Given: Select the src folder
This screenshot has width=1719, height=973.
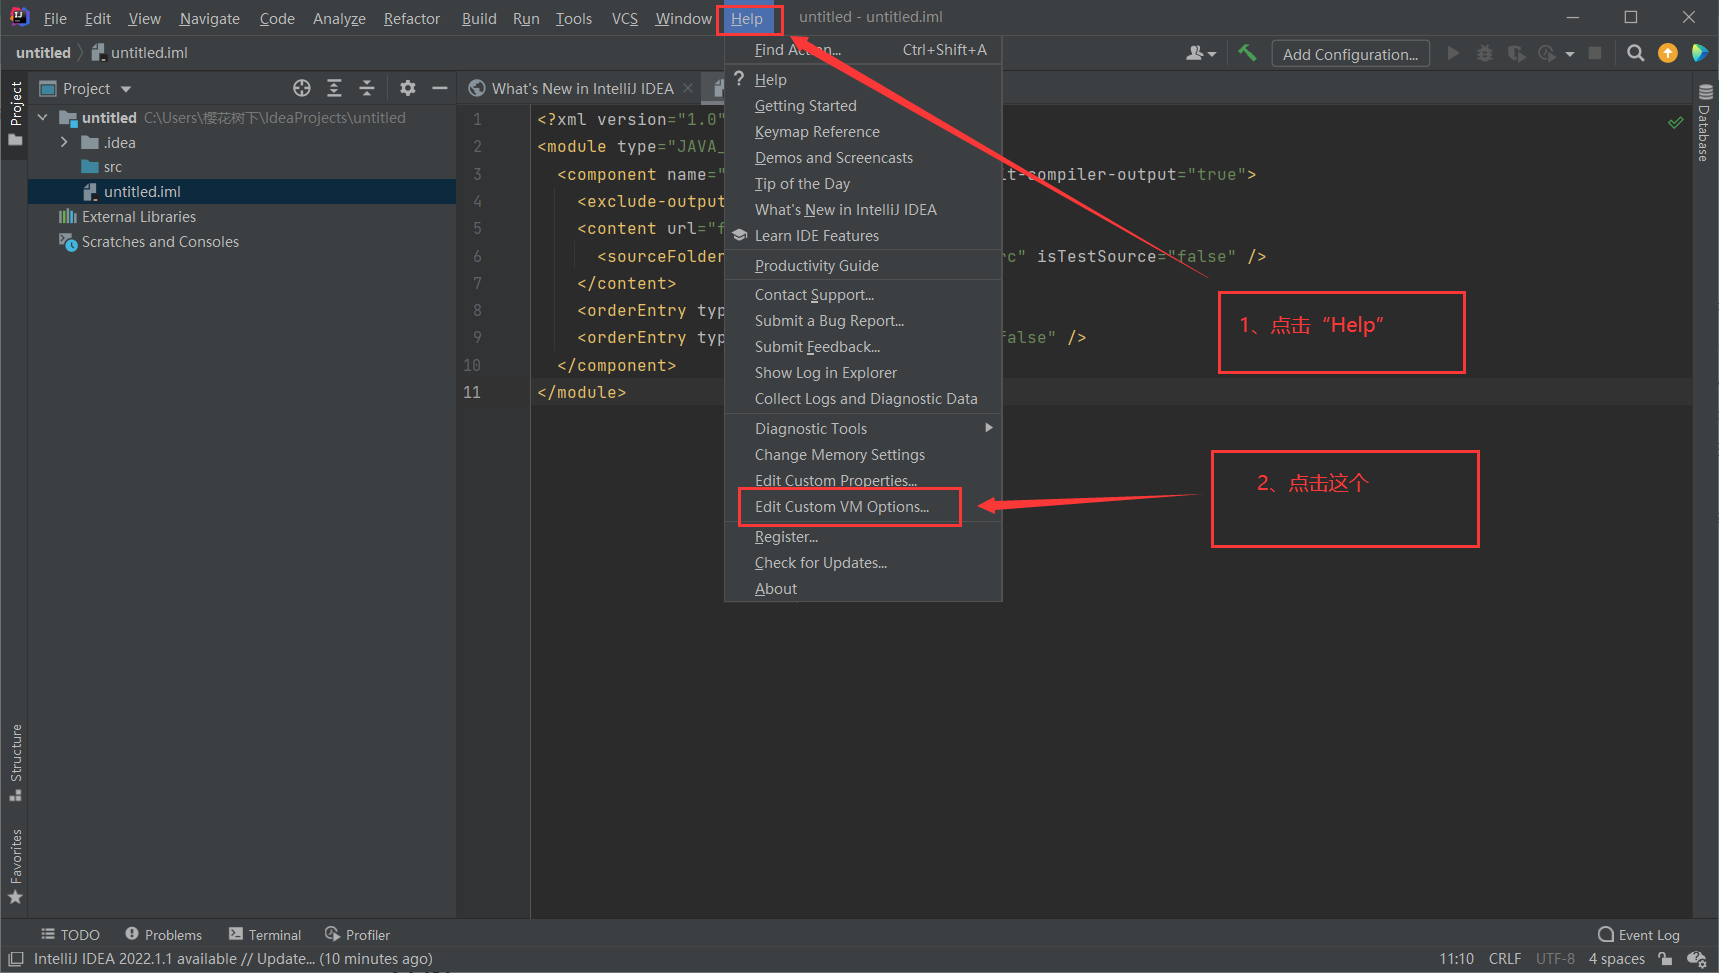Looking at the screenshot, I should [112, 167].
